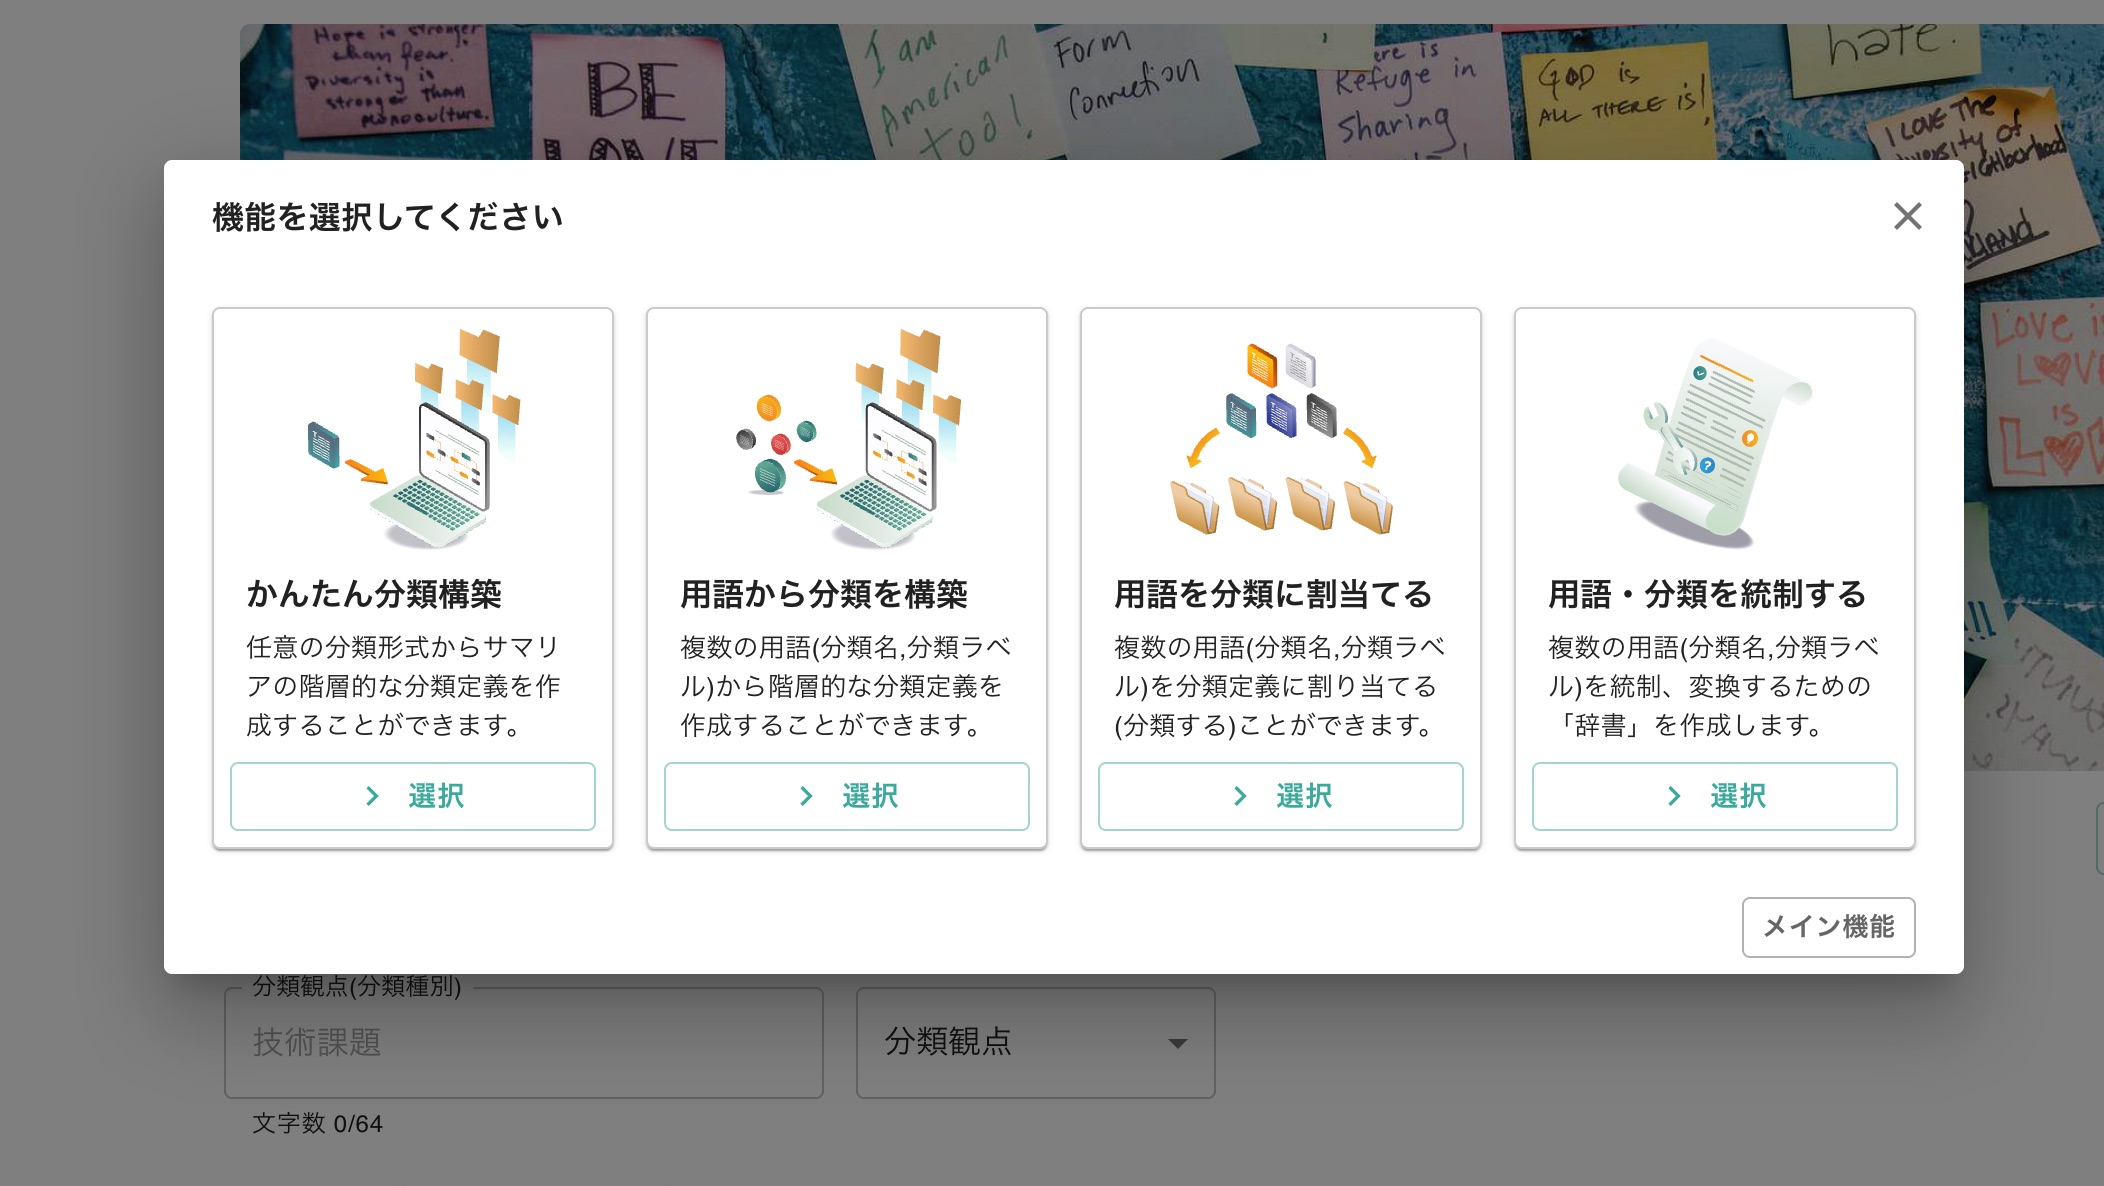This screenshot has height=1186, width=2104.
Task: Click the メイン機能 button
Action: [x=1828, y=928]
